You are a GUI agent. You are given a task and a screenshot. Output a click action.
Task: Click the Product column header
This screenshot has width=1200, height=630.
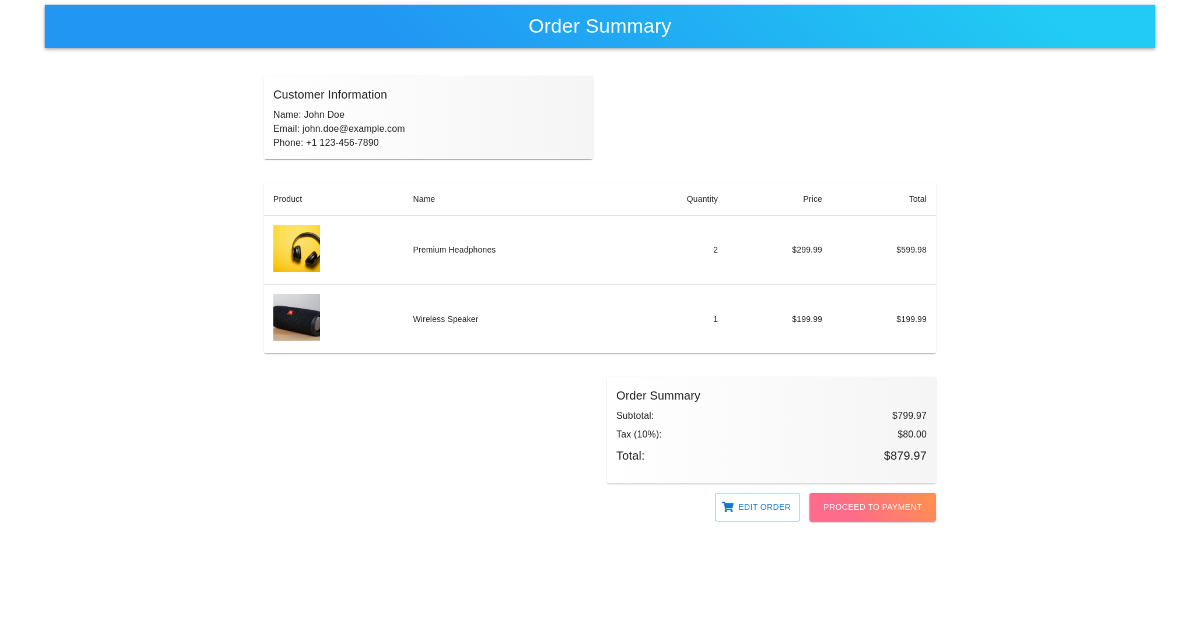(287, 199)
